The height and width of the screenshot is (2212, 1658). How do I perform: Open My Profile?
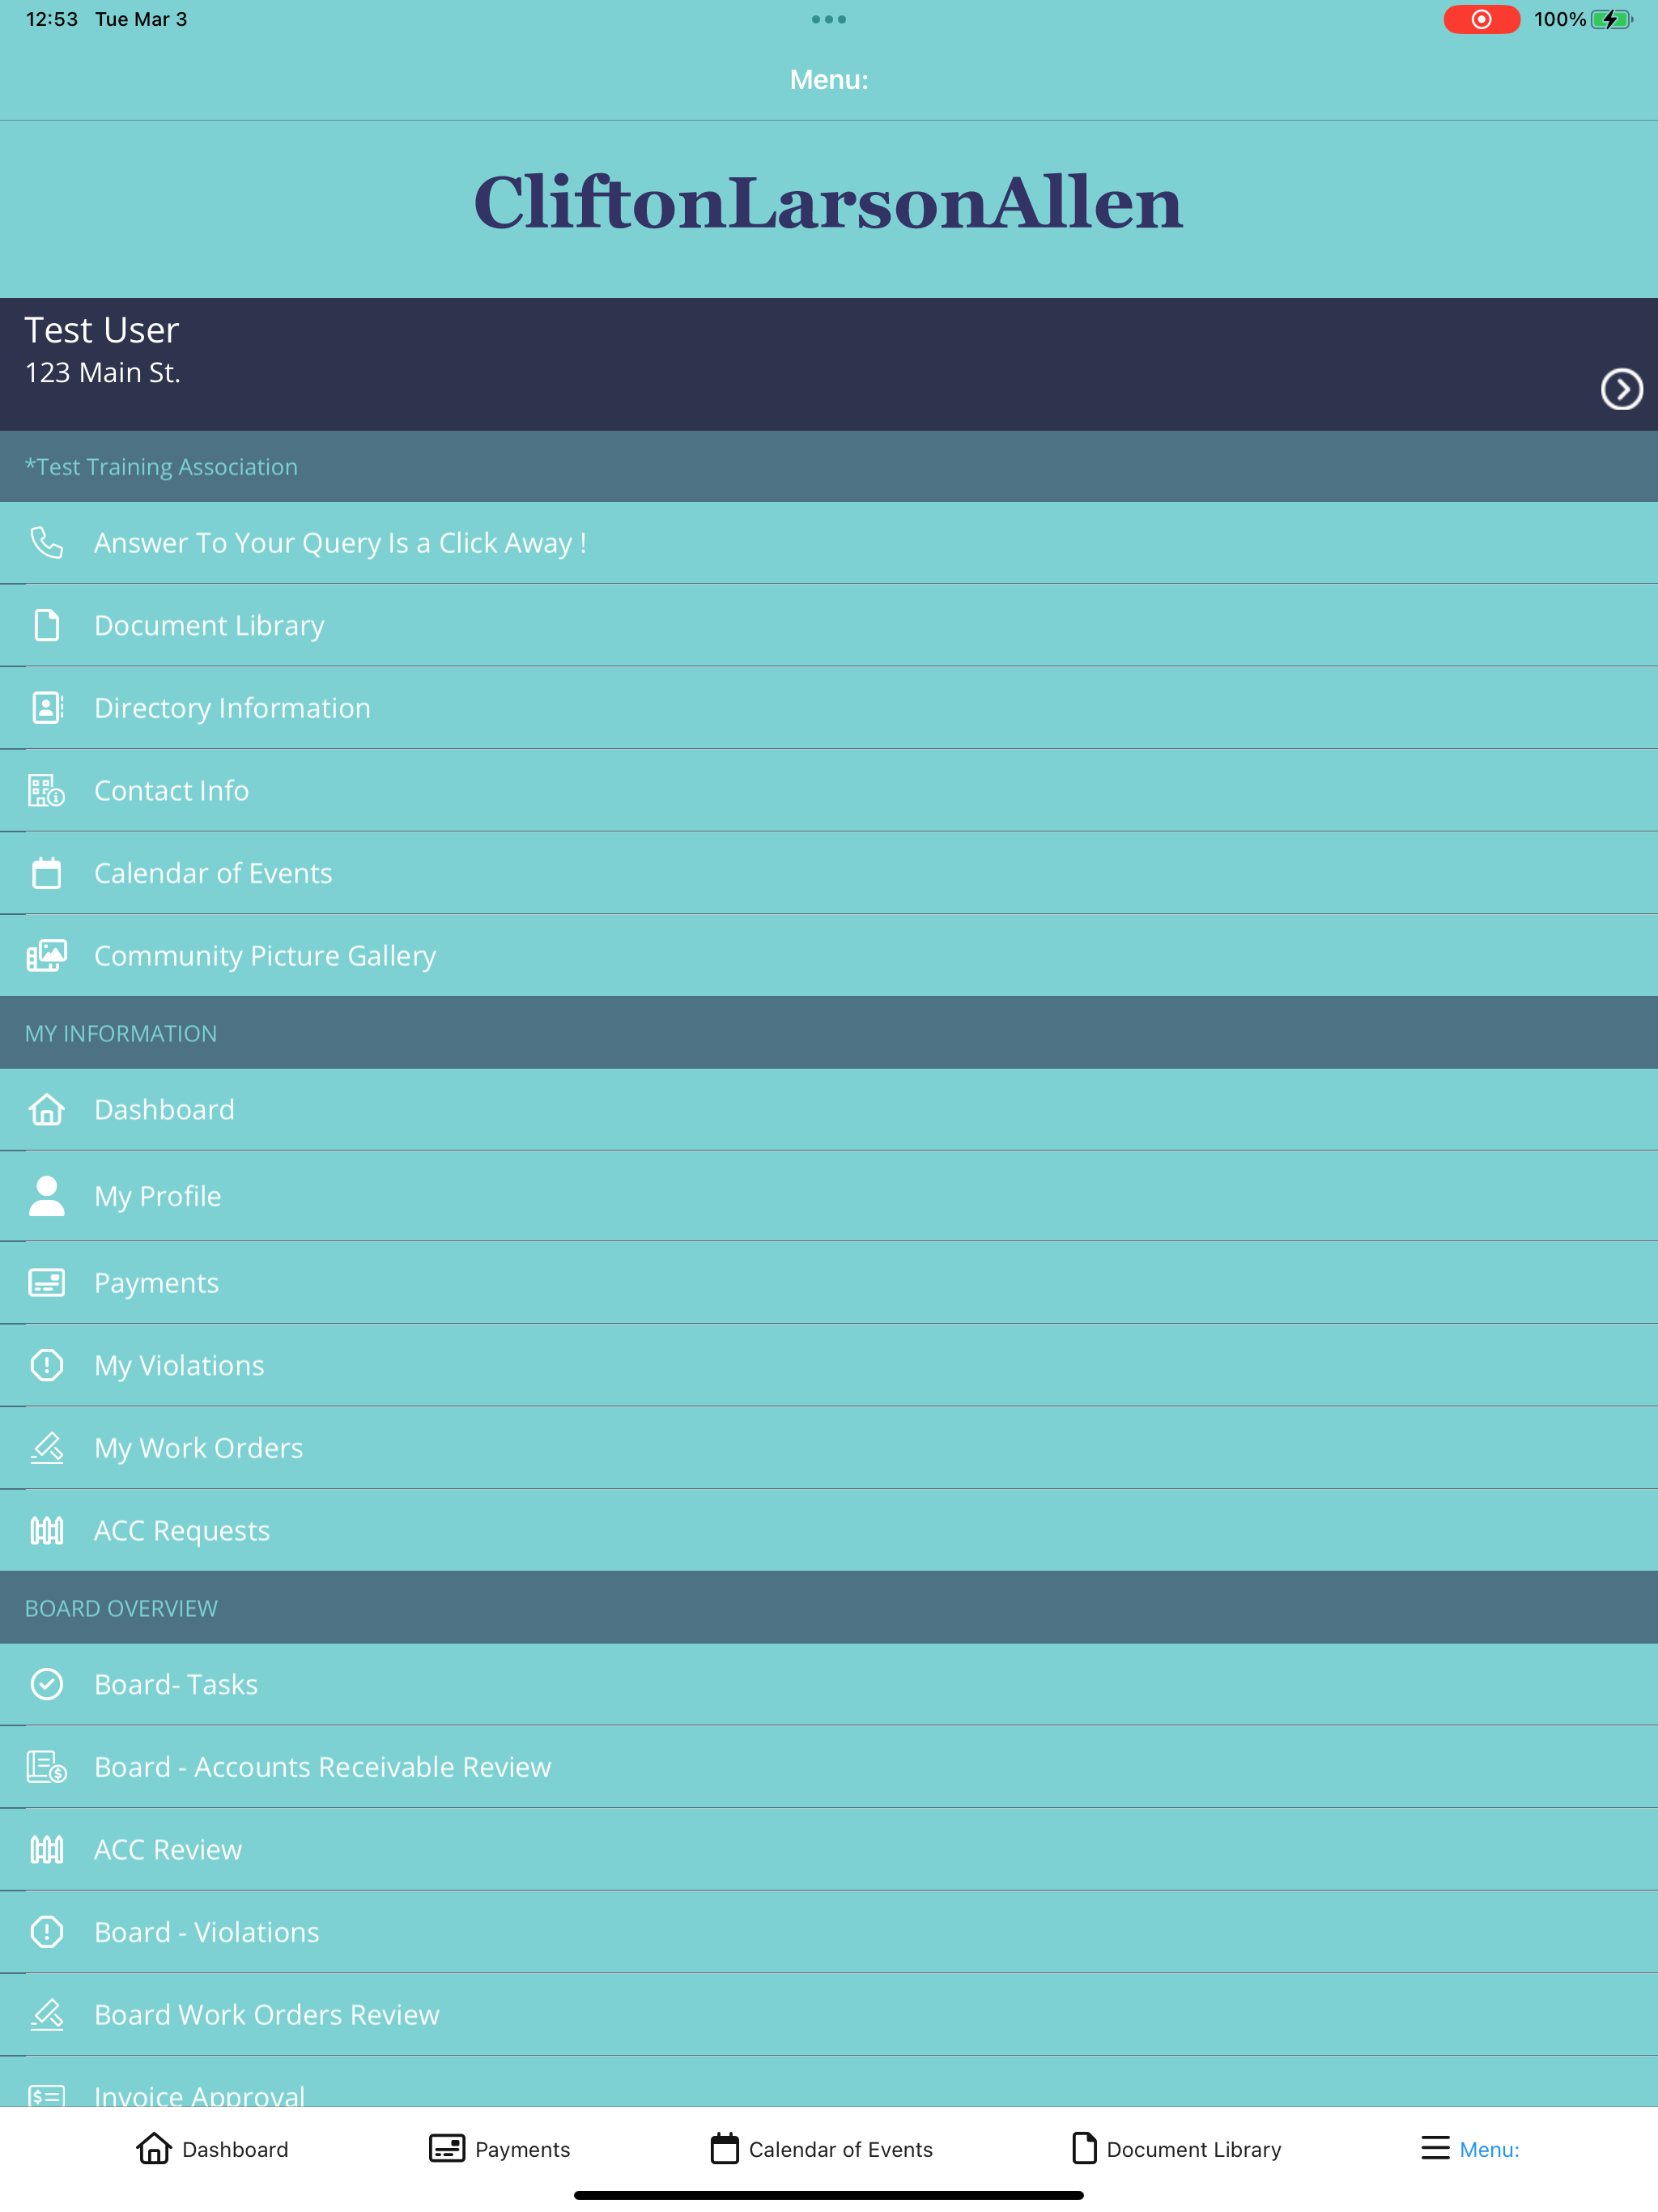(829, 1196)
